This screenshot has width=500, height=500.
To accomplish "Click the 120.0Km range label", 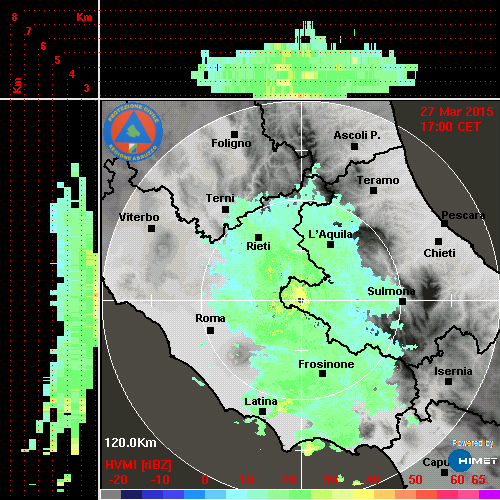I will click(130, 443).
